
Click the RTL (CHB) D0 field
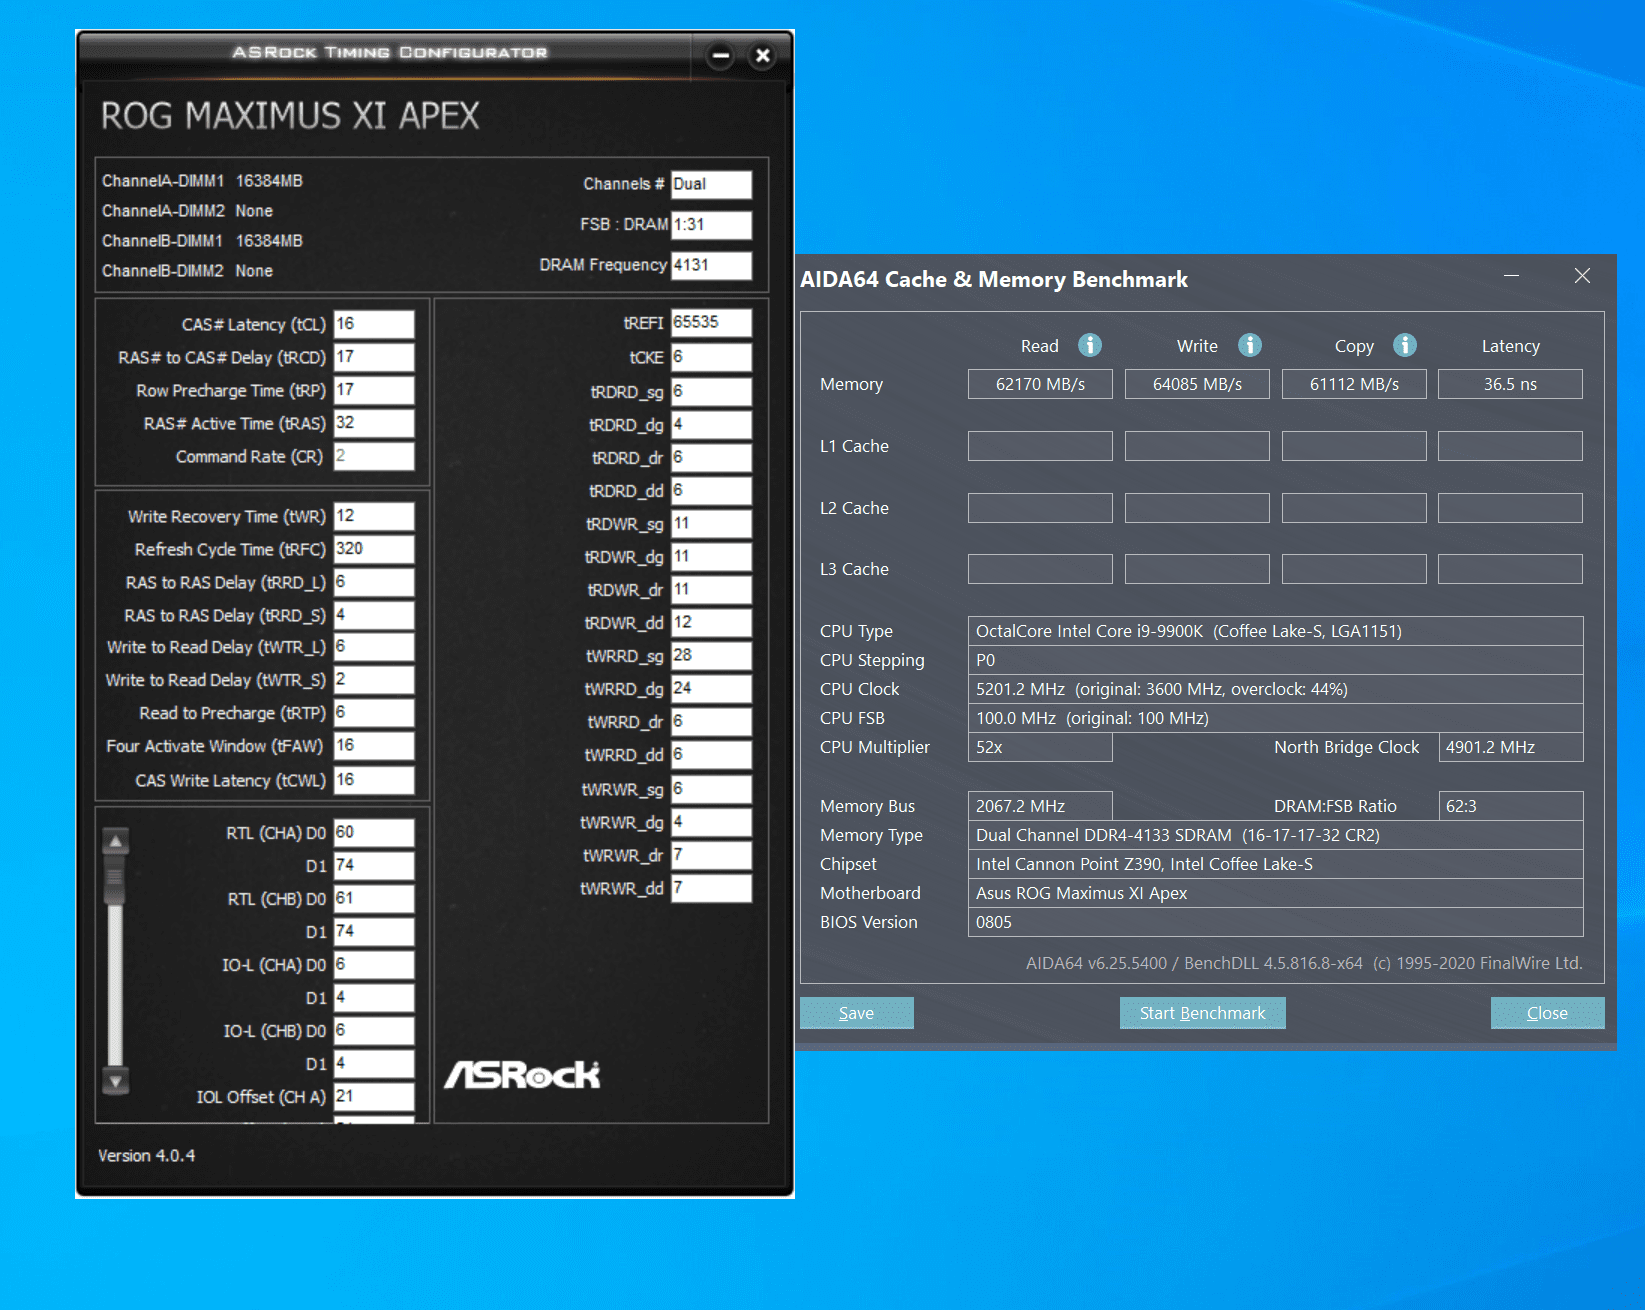pyautogui.click(x=374, y=899)
